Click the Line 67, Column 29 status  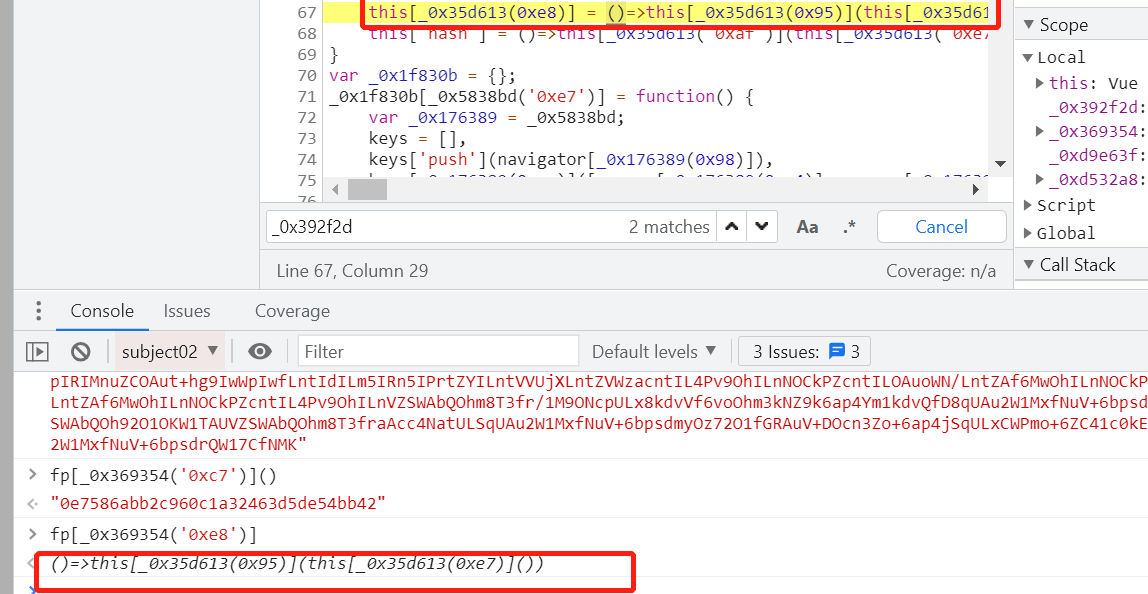[352, 271]
